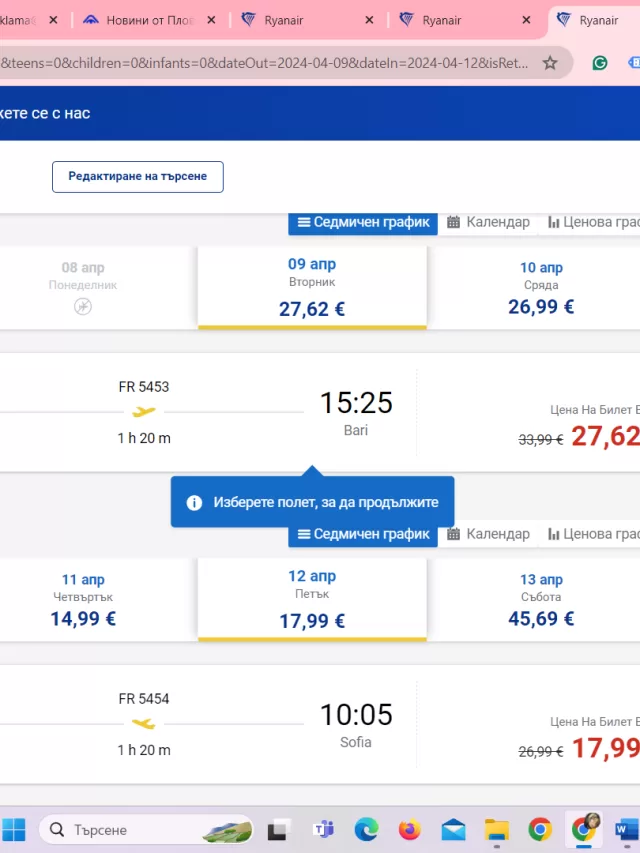Image resolution: width=640 pixels, height=853 pixels.
Task: Click the info icon in the blue tooltip
Action: tap(194, 503)
